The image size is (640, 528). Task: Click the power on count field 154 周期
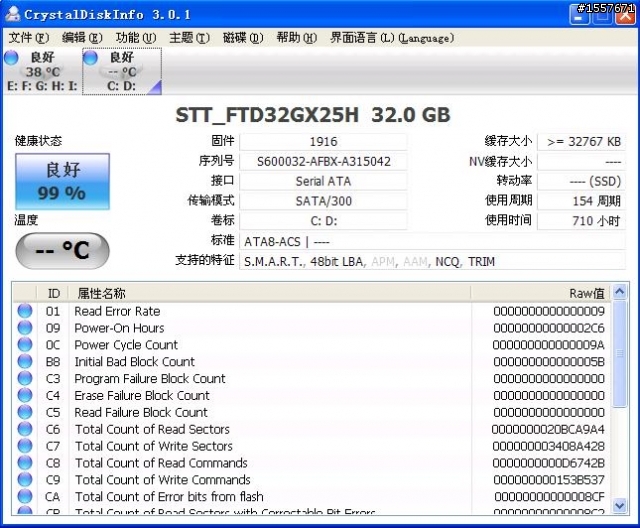[581, 201]
